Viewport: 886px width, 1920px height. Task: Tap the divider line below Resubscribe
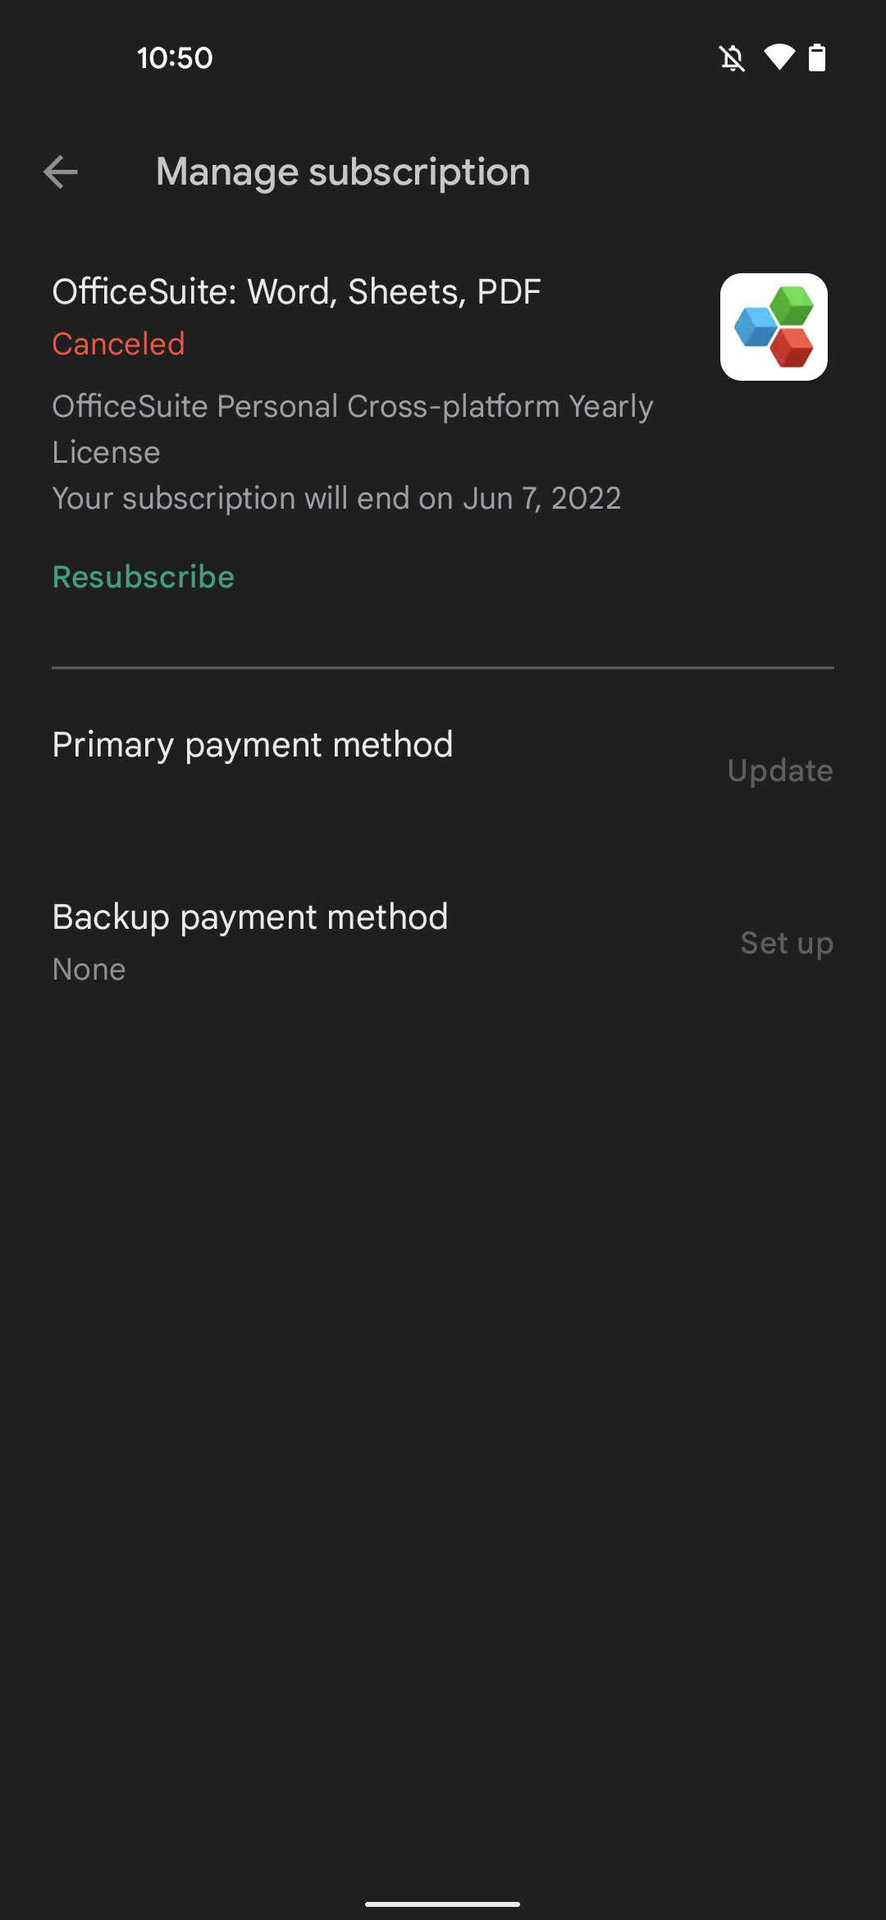point(442,667)
